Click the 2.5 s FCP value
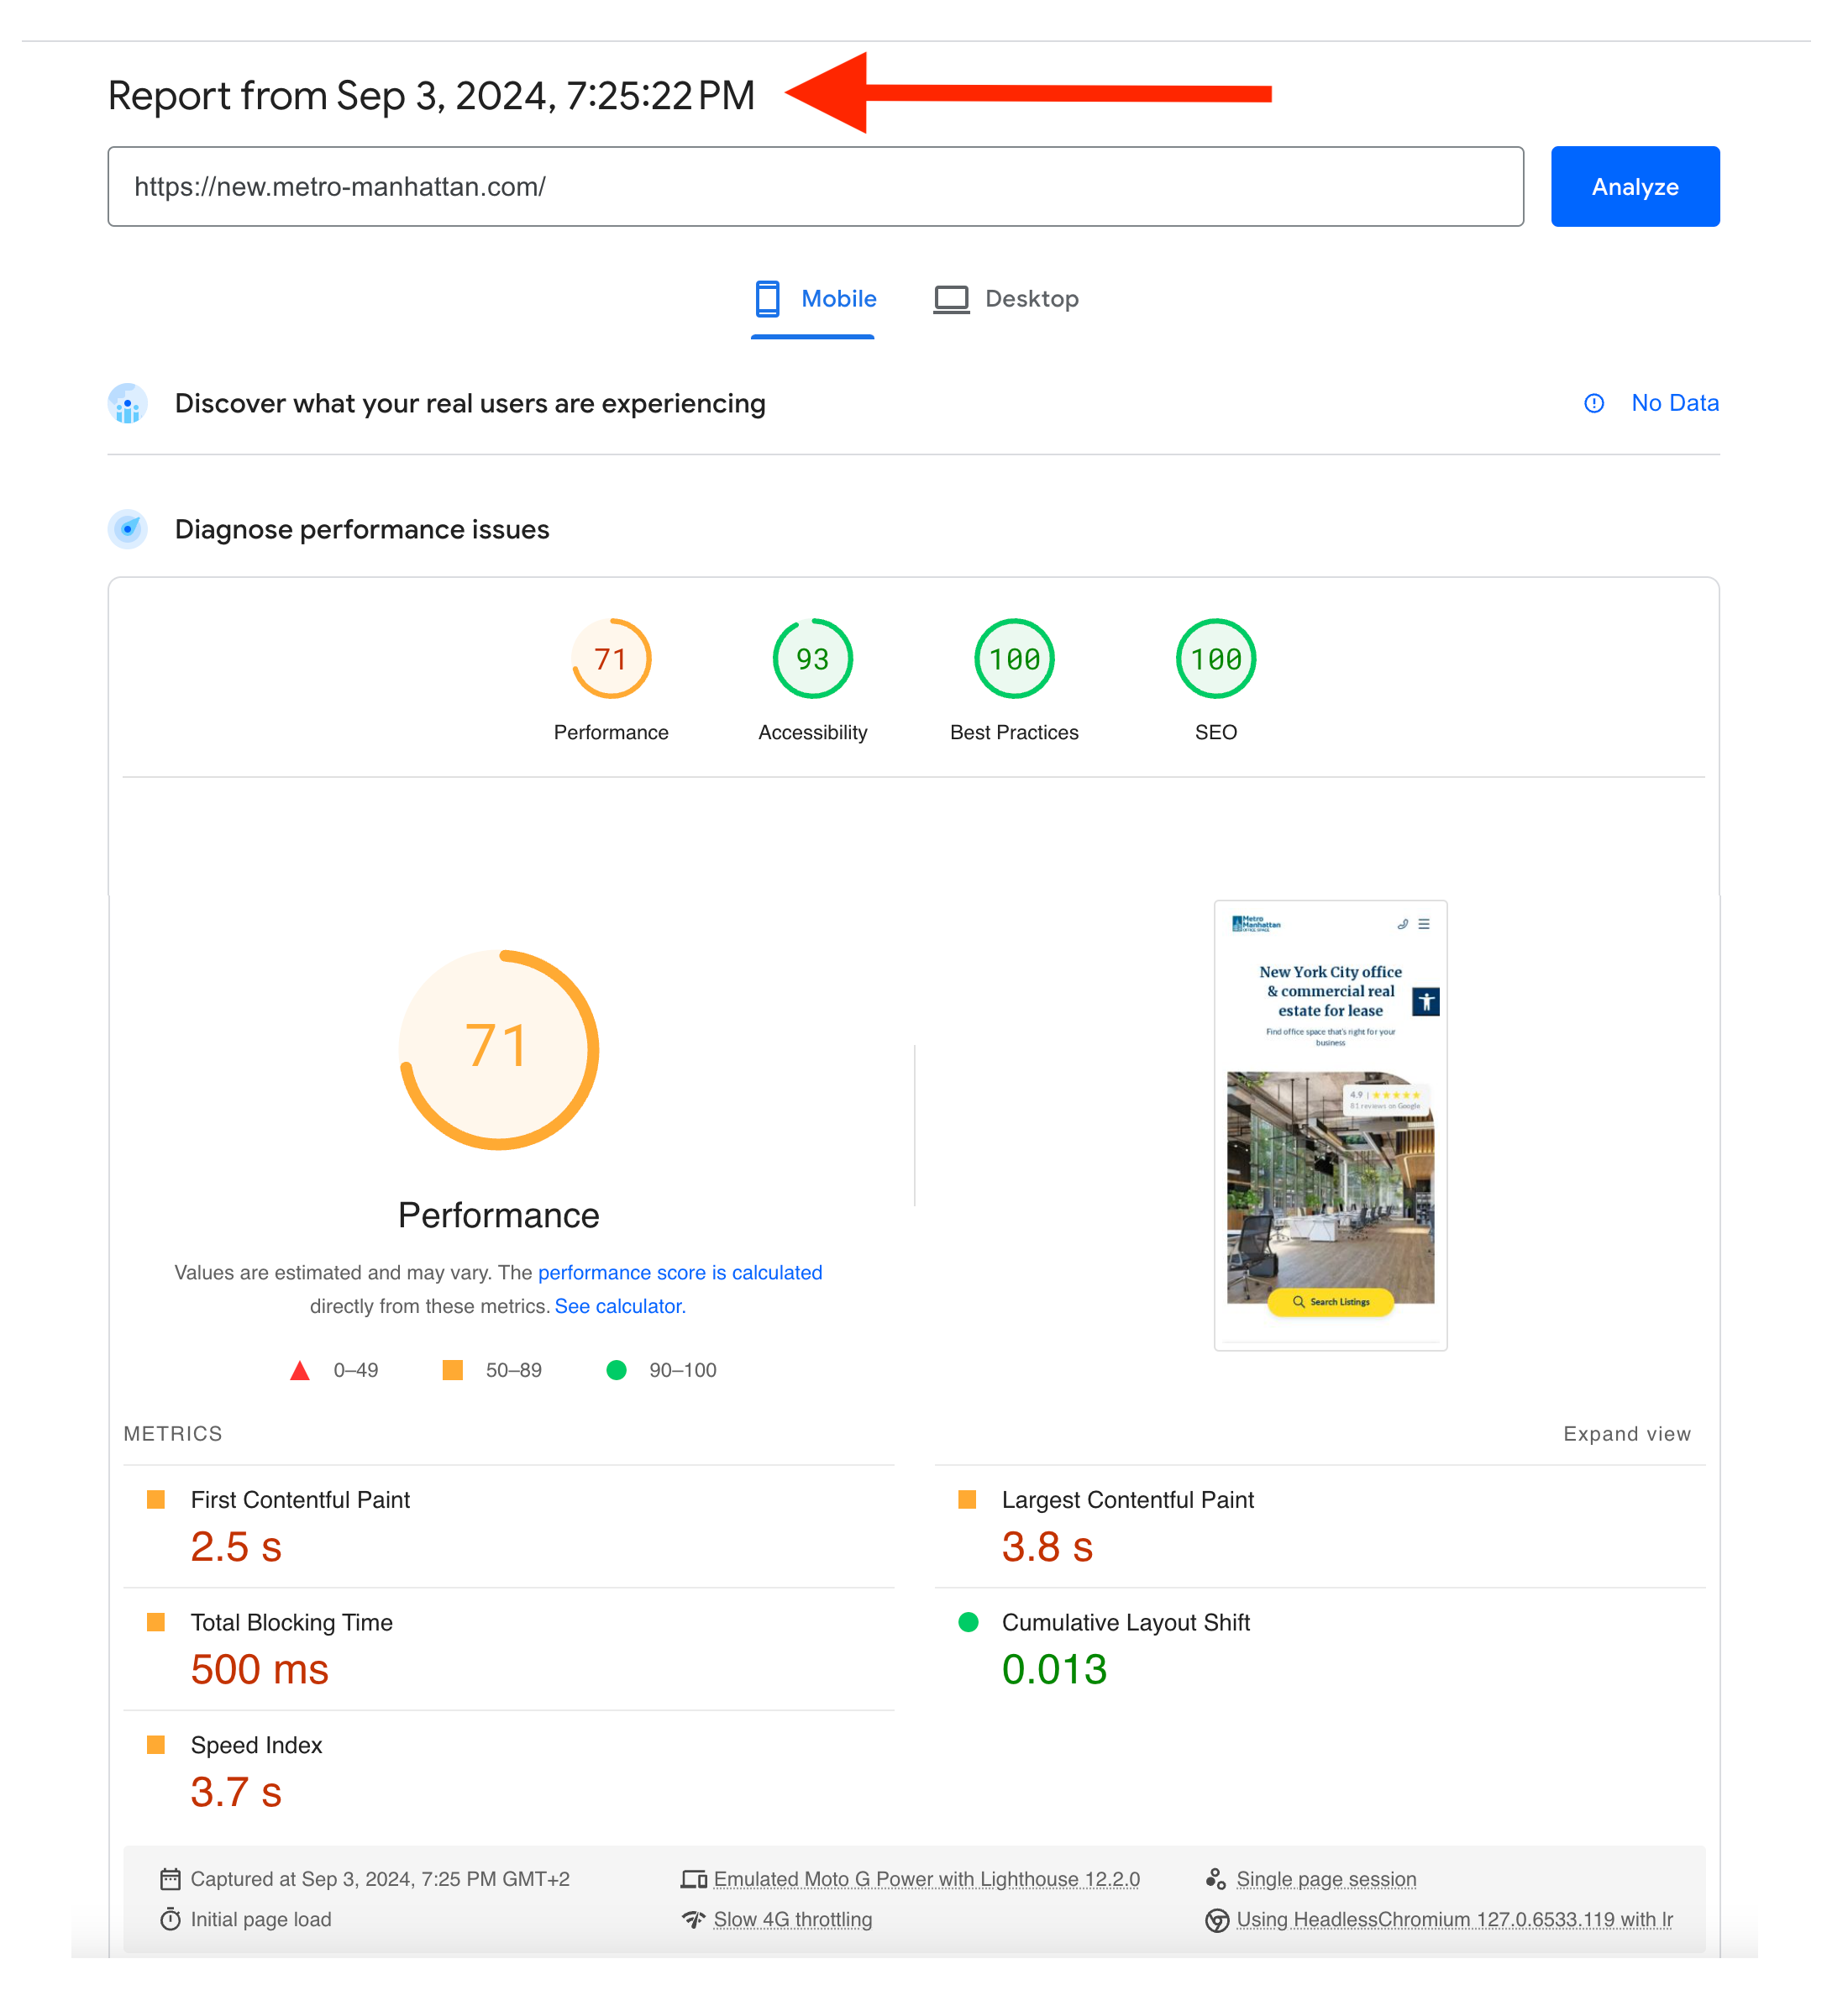The image size is (1848, 2006). 236,1546
